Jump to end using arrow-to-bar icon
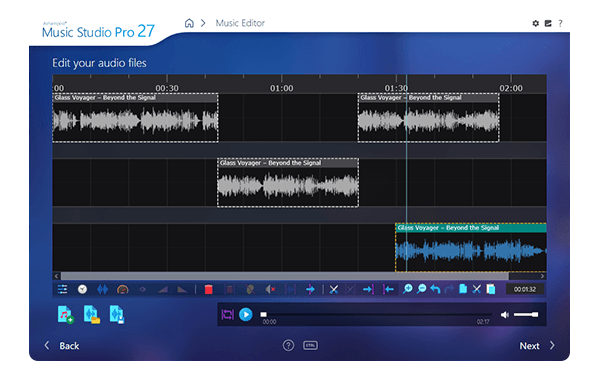 tap(368, 289)
